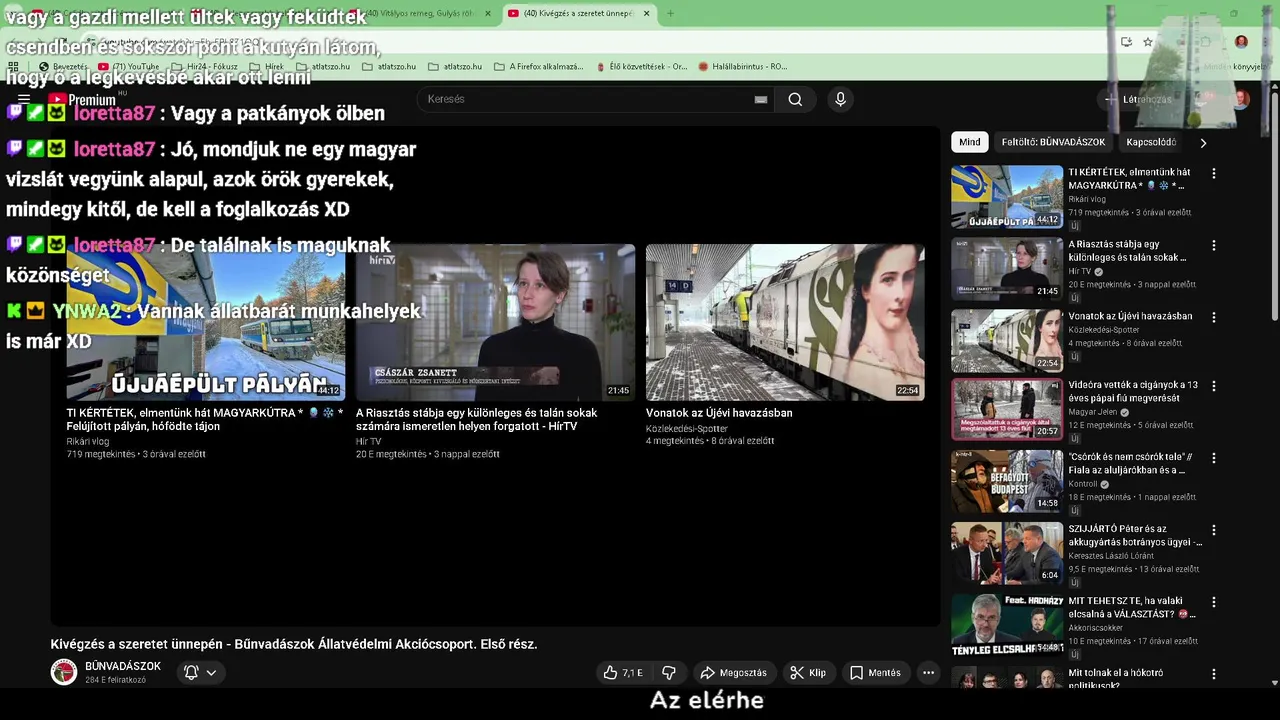The width and height of the screenshot is (1280, 720).
Task: Open Halállabirintus - RO bookmark
Action: tap(743, 66)
